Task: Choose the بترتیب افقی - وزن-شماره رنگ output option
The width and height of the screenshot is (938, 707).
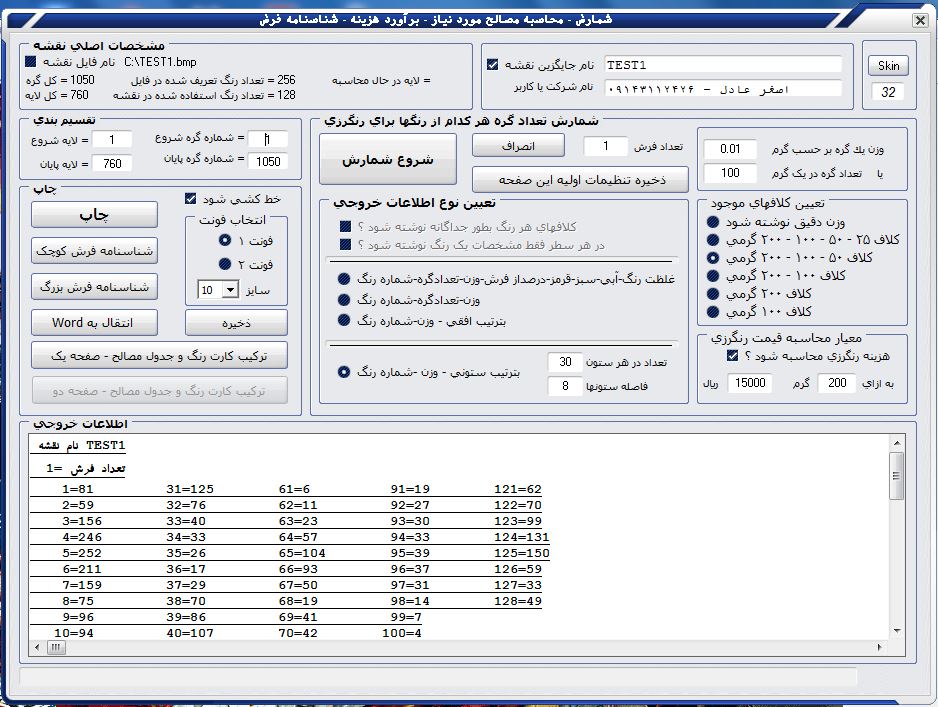Action: click(x=345, y=321)
